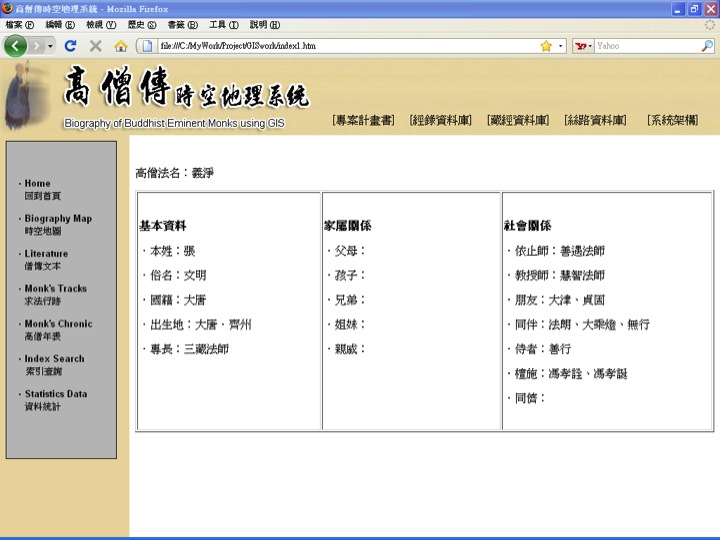Image resolution: width=720 pixels, height=540 pixels.
Task: Open the 書籤 (B) menu
Action: [x=183, y=25]
